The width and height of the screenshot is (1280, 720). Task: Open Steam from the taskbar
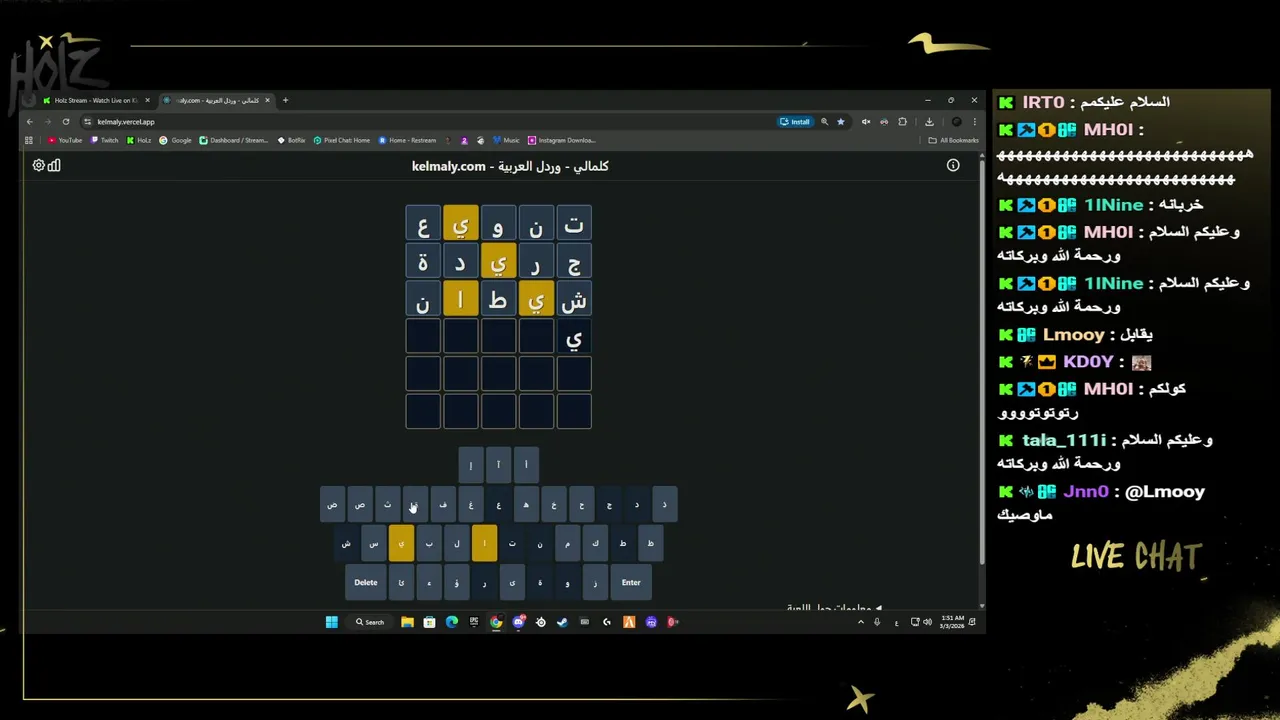tap(562, 622)
